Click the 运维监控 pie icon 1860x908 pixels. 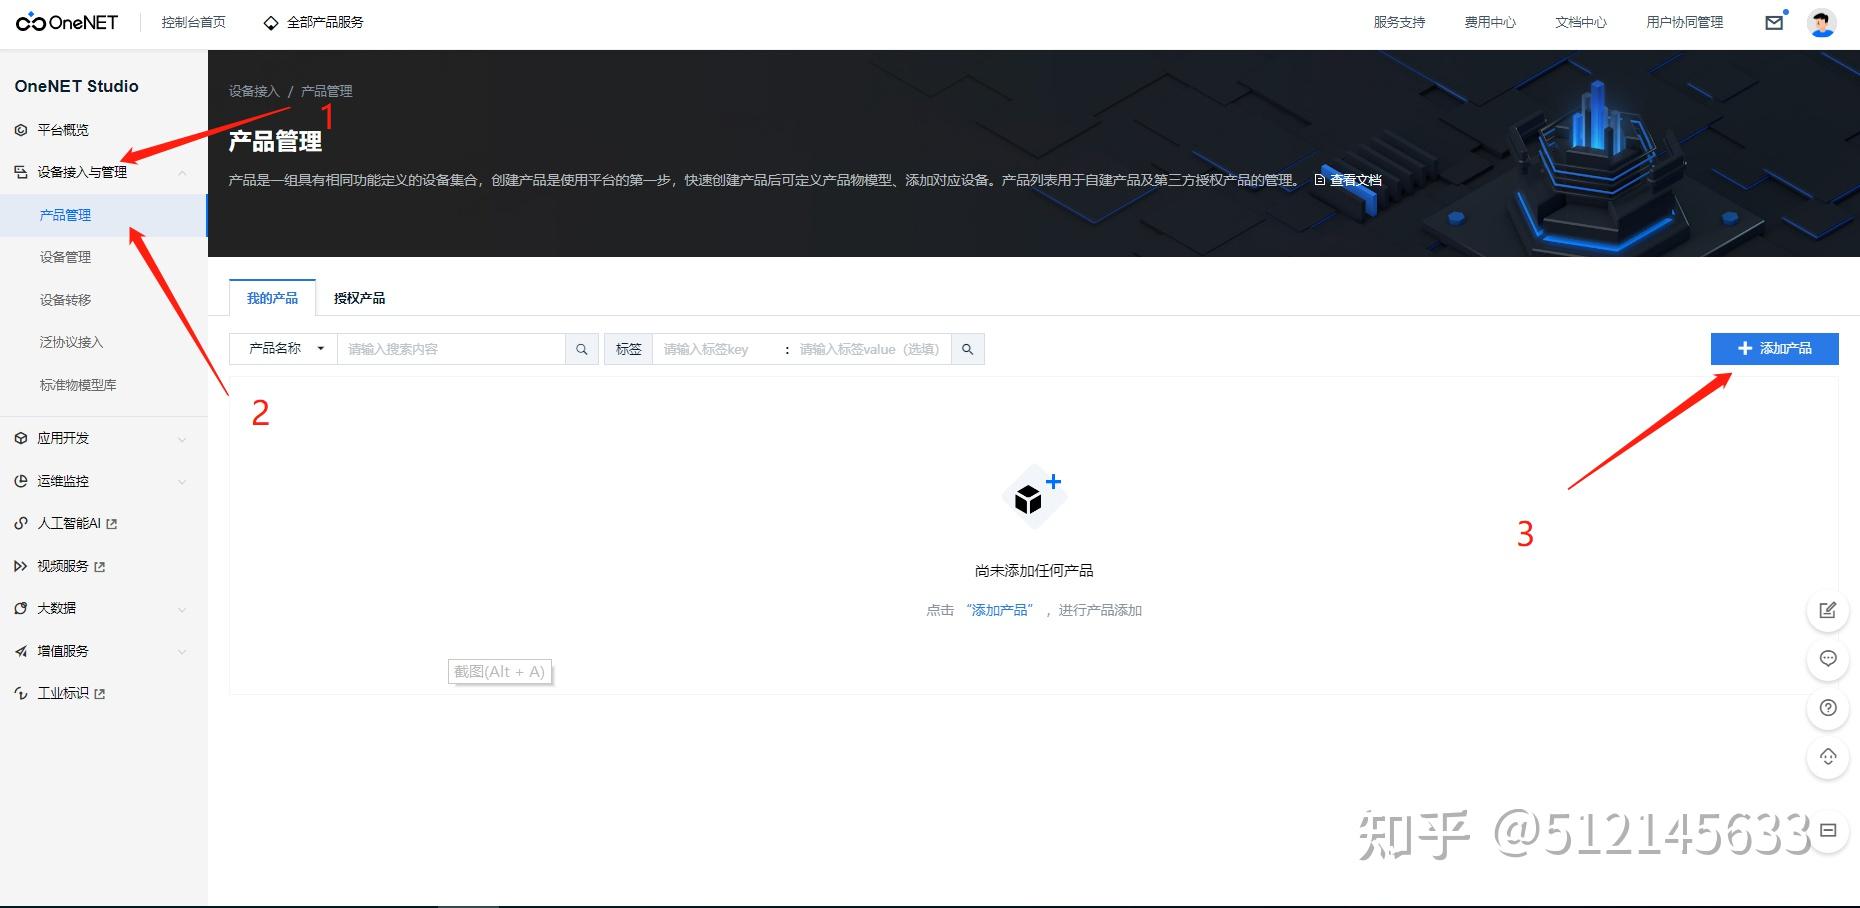click(x=21, y=481)
